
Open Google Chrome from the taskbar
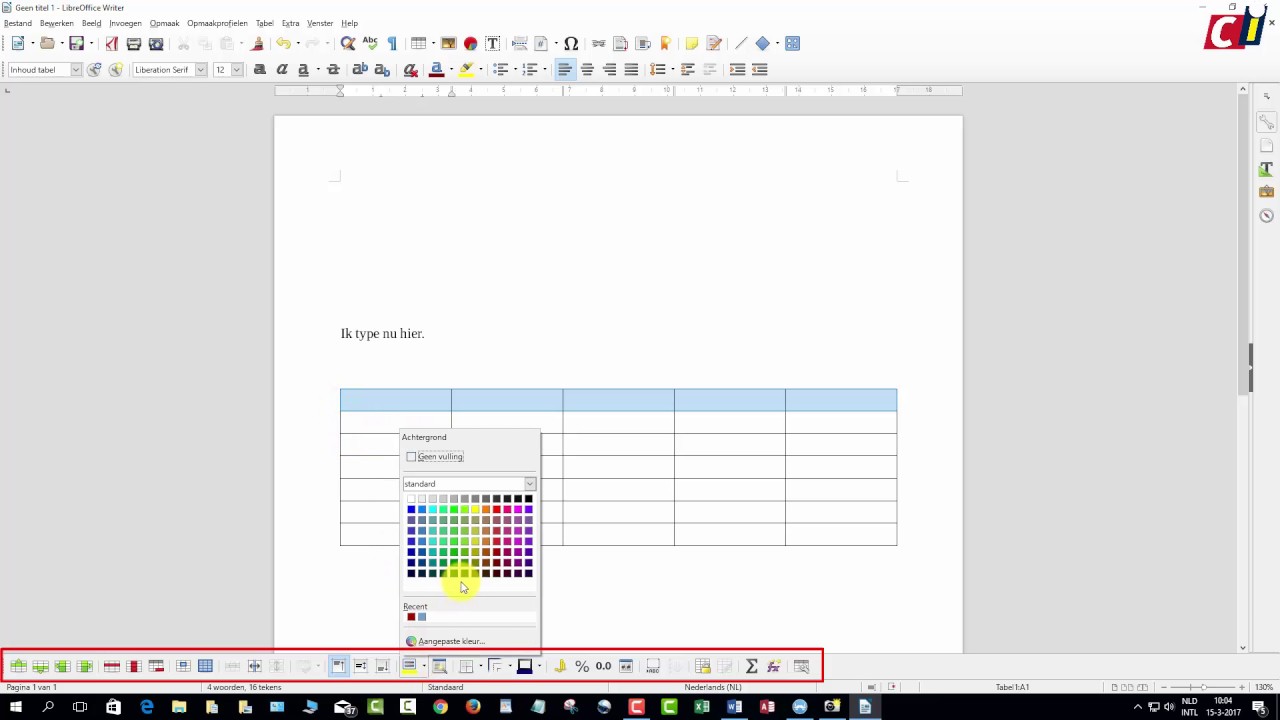tap(440, 708)
